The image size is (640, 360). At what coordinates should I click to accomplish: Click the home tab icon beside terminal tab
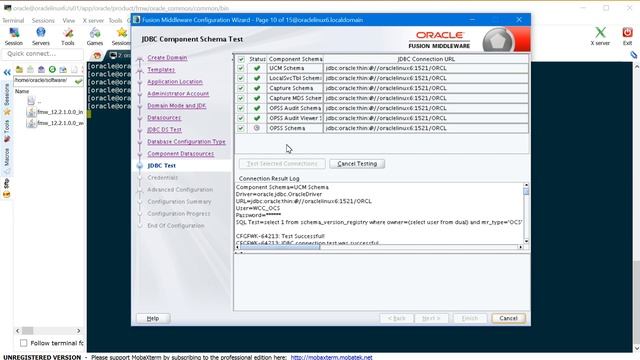coord(97,56)
